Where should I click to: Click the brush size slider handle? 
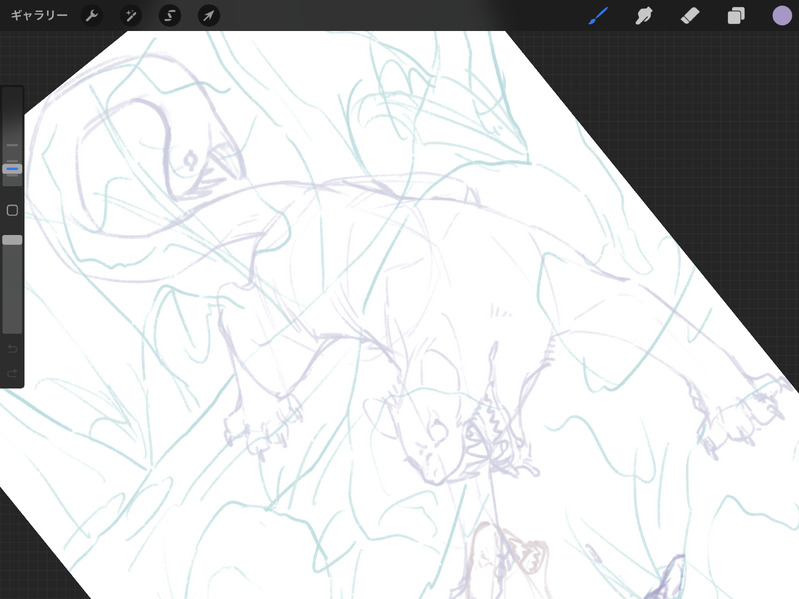(12, 169)
